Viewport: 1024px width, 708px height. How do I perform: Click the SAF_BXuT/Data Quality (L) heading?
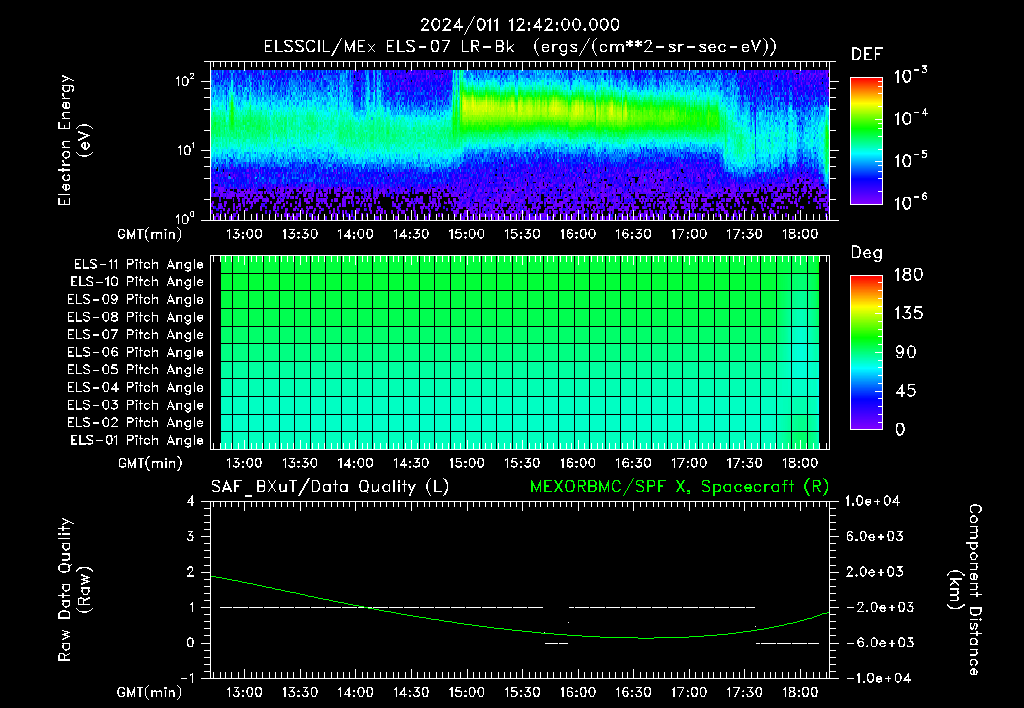(330, 487)
